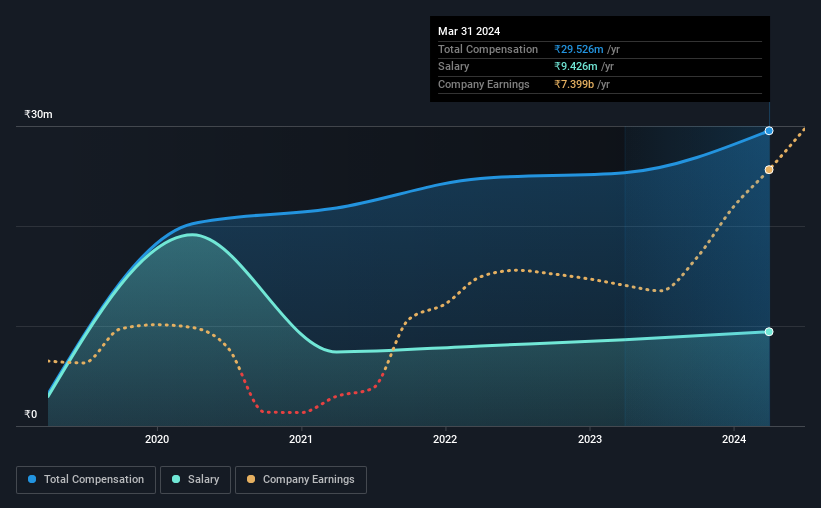Click the Mar 31 2024 tooltip date
The image size is (821, 508).
pos(469,31)
